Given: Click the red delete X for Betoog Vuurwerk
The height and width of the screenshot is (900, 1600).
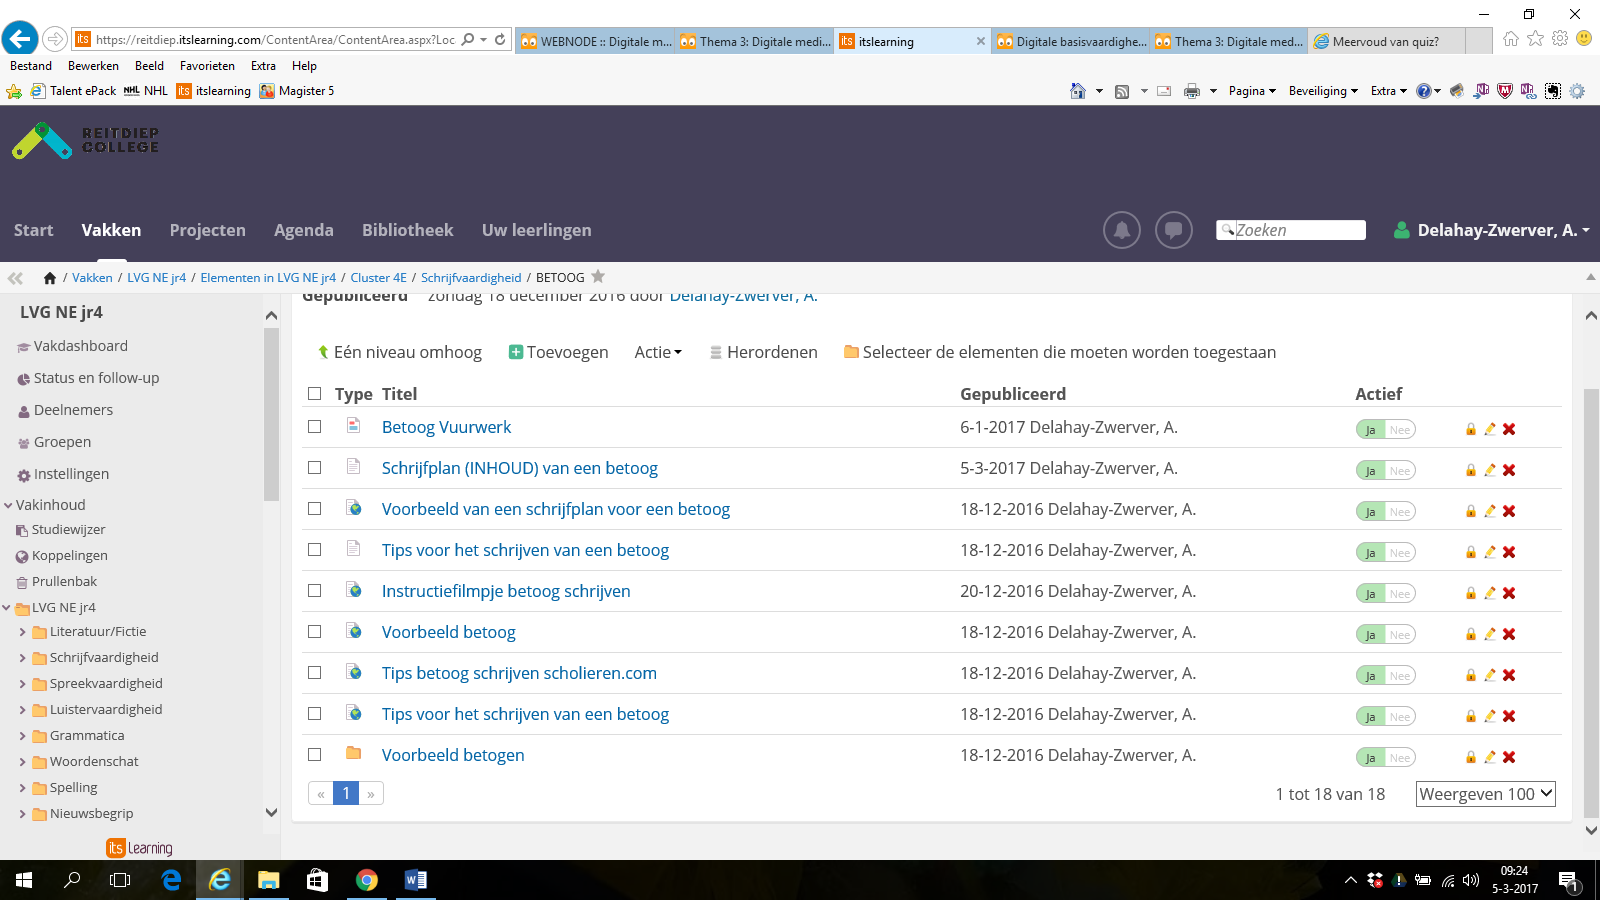Looking at the screenshot, I should 1509,429.
